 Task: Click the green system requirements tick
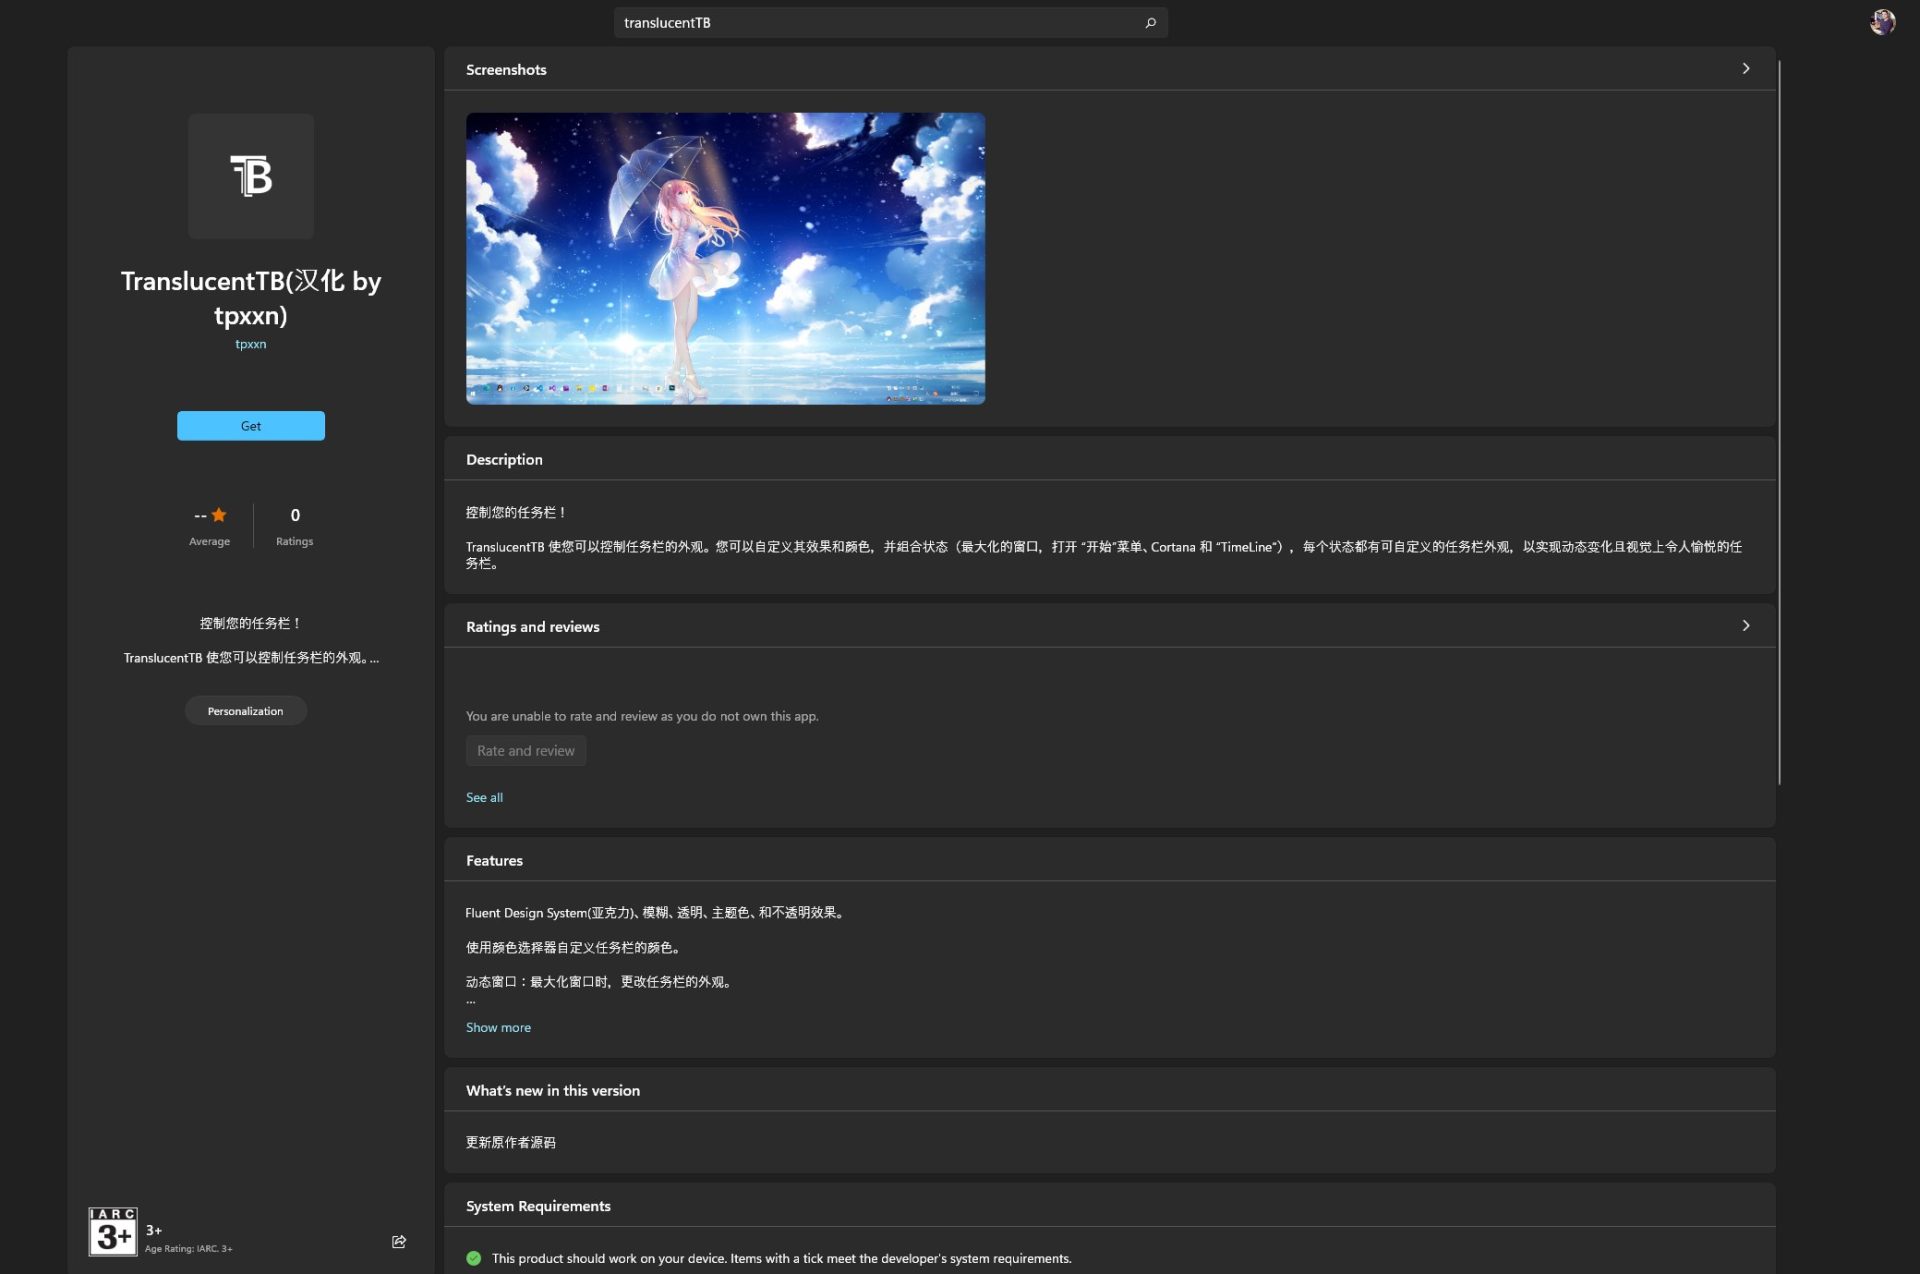[474, 1258]
